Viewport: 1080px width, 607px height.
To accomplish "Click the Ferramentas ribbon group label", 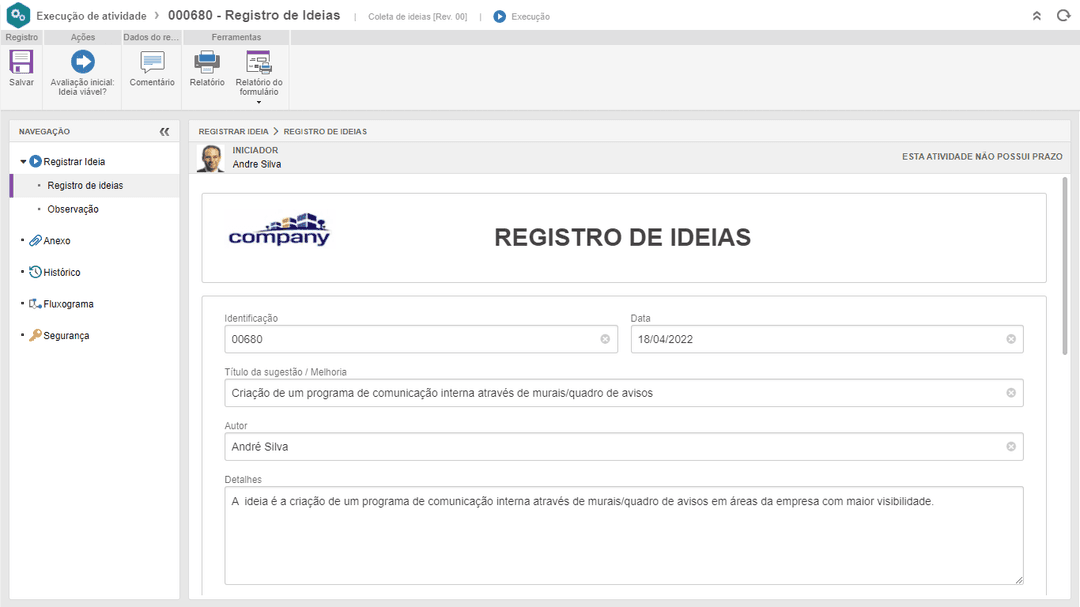I will pos(236,37).
